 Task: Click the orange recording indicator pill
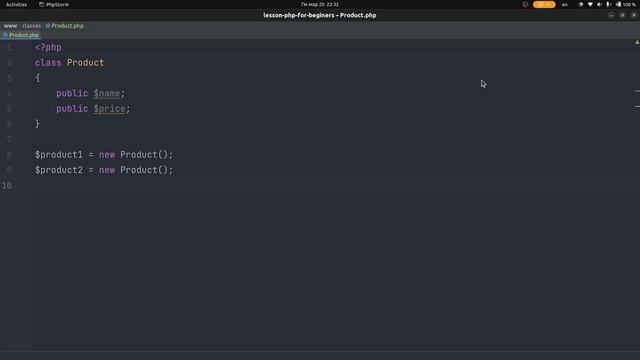click(x=544, y=4)
